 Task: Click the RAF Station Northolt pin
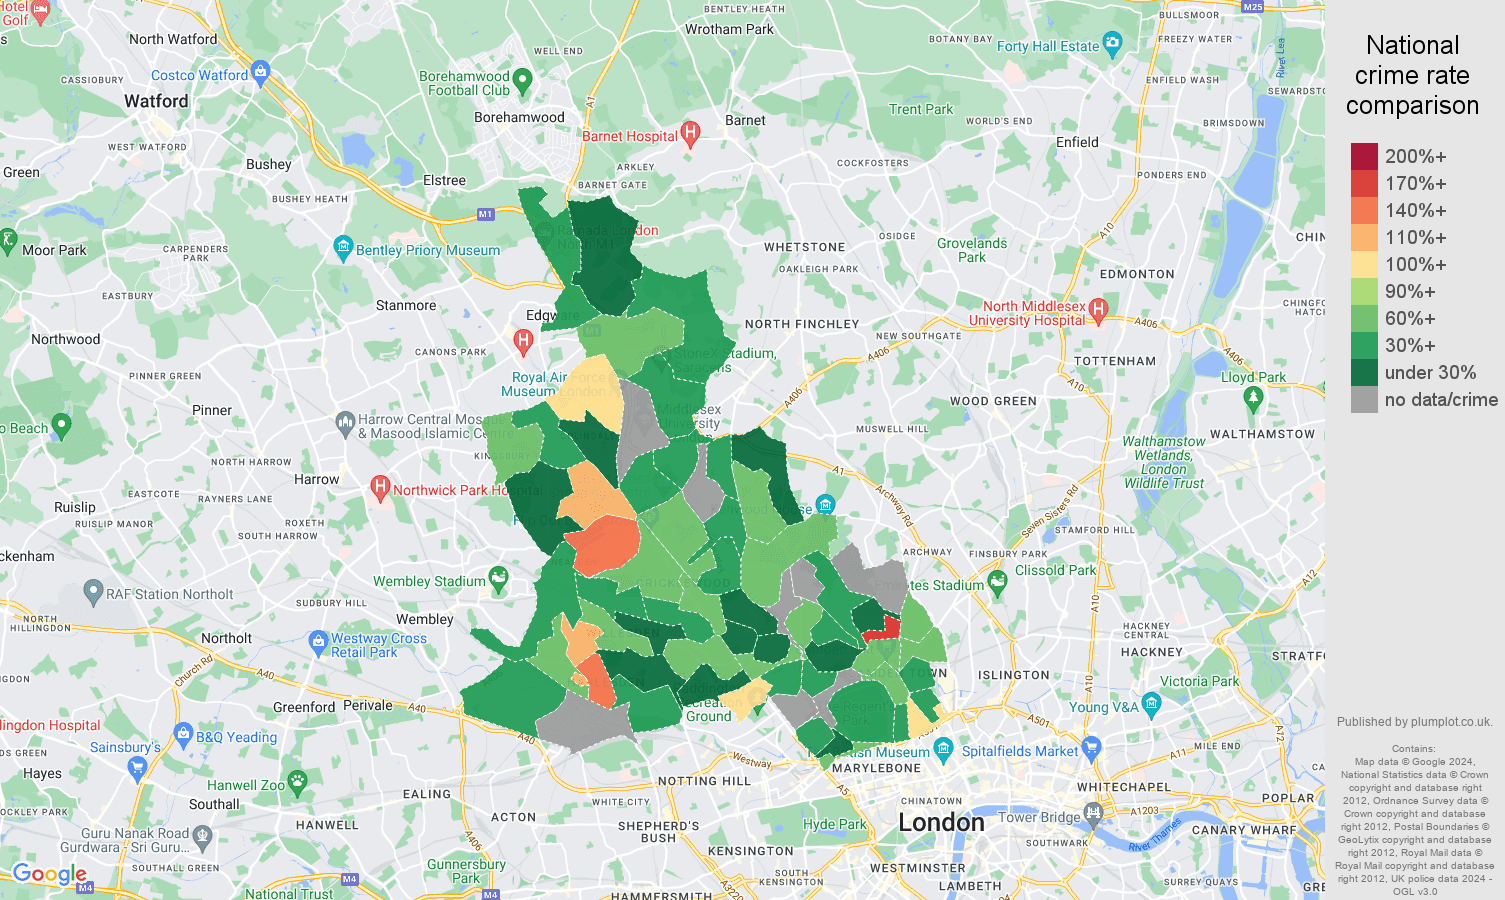[93, 591]
